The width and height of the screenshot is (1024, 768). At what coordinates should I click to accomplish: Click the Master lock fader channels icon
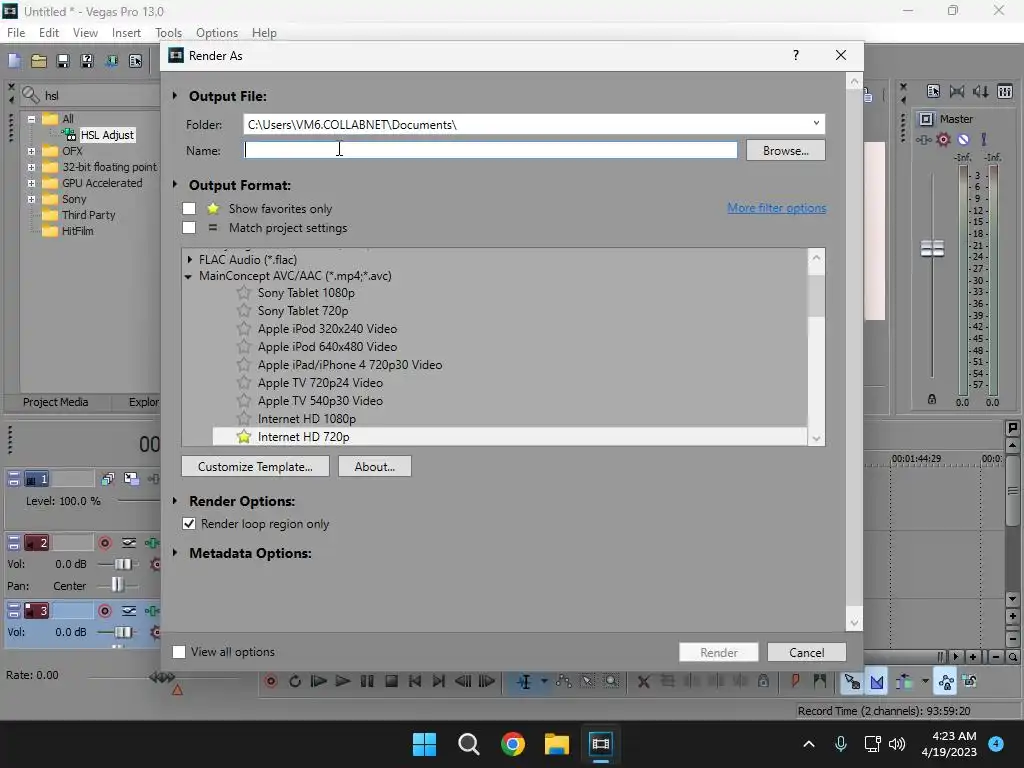(x=932, y=399)
